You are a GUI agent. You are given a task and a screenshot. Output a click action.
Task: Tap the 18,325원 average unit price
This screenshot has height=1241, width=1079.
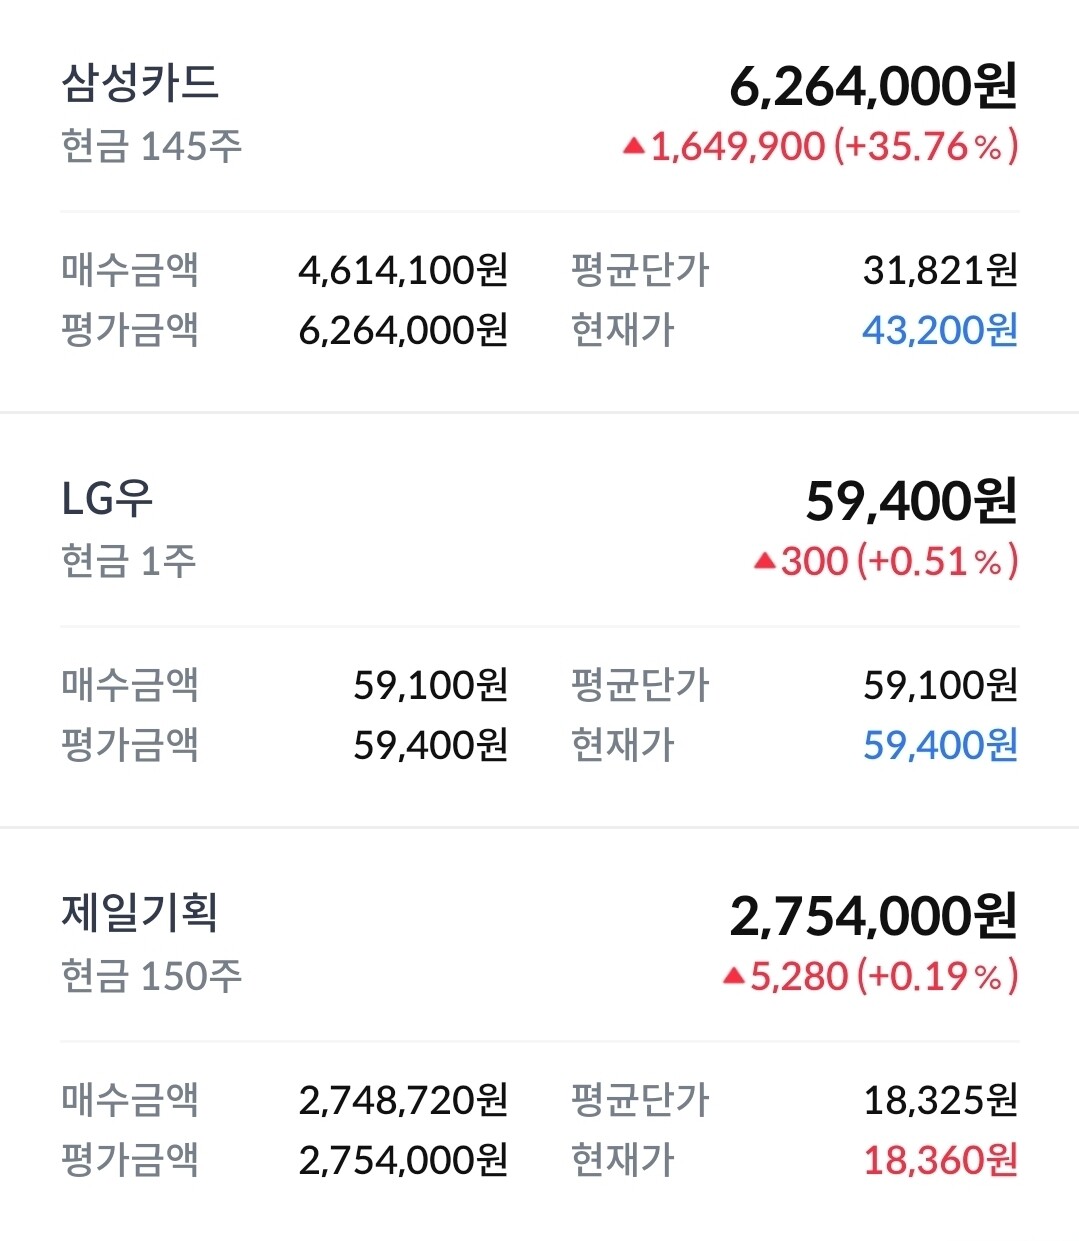point(940,1100)
